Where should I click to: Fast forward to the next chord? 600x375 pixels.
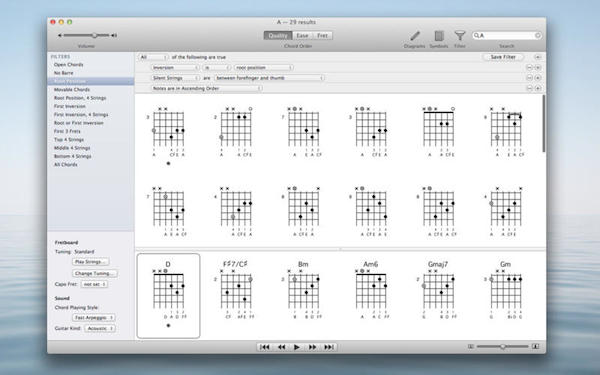point(313,347)
